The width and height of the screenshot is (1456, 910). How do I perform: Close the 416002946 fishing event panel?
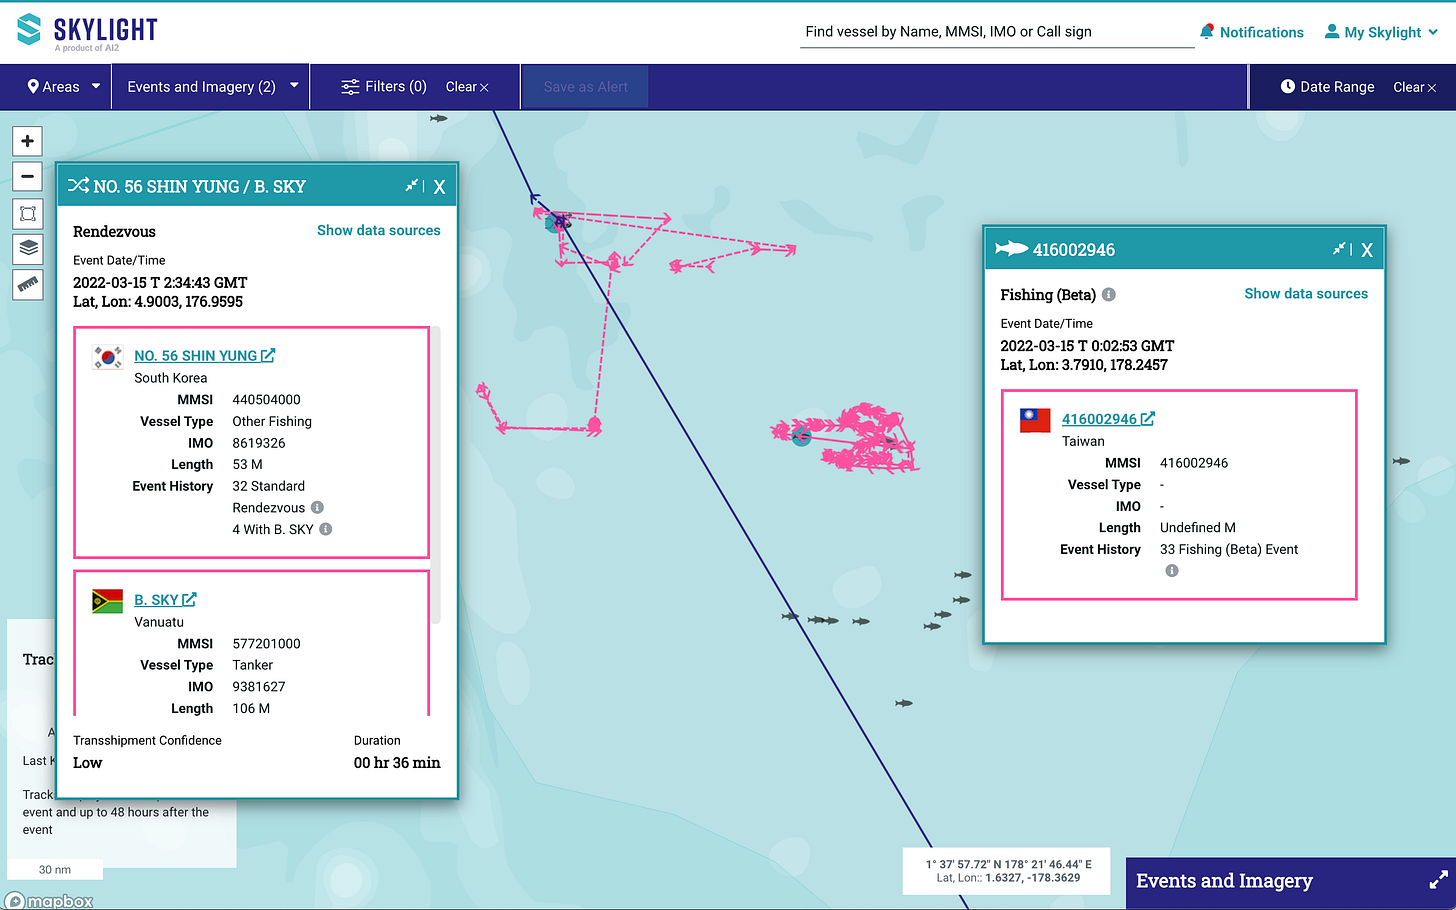point(1367,250)
